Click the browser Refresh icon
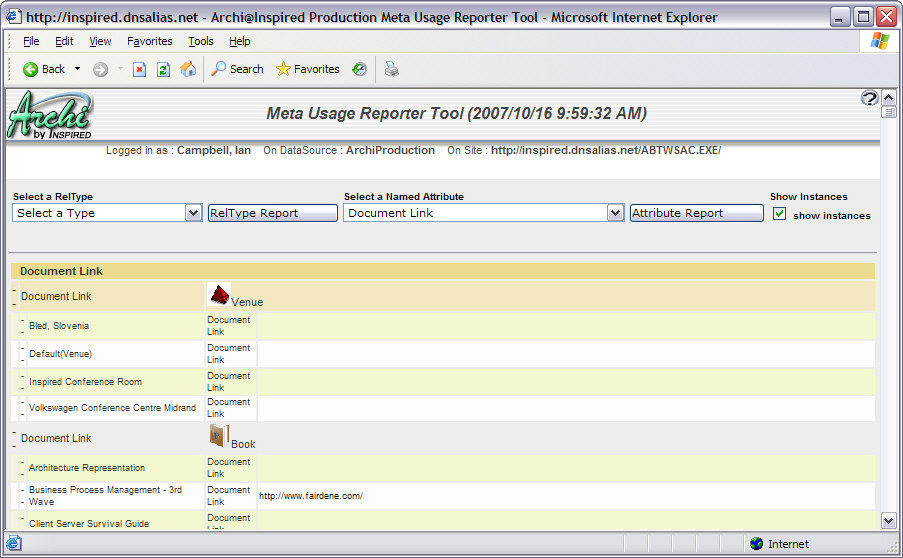Screen dimensions: 903x558 point(163,69)
